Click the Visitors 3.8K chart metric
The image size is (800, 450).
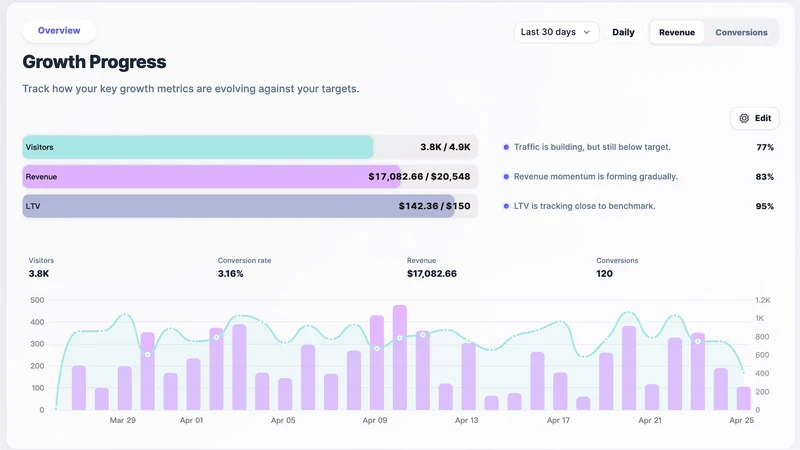(41, 267)
